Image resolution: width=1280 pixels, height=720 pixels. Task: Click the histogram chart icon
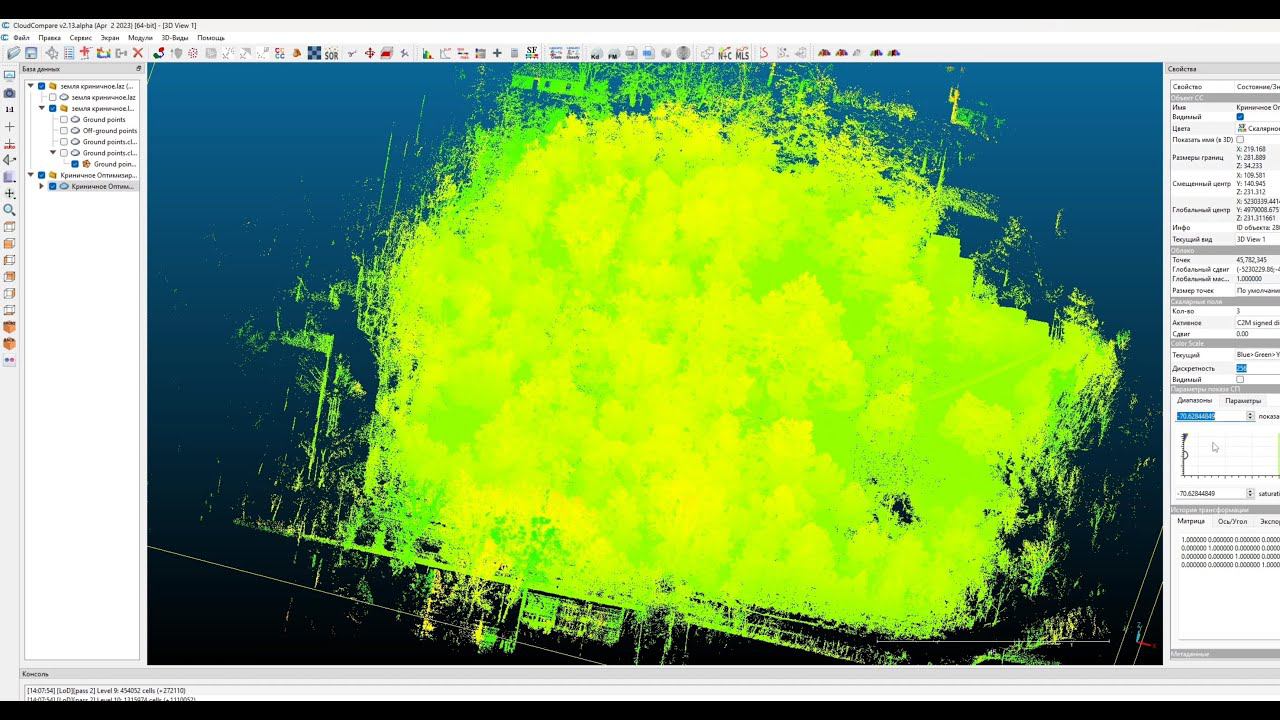[x=428, y=53]
